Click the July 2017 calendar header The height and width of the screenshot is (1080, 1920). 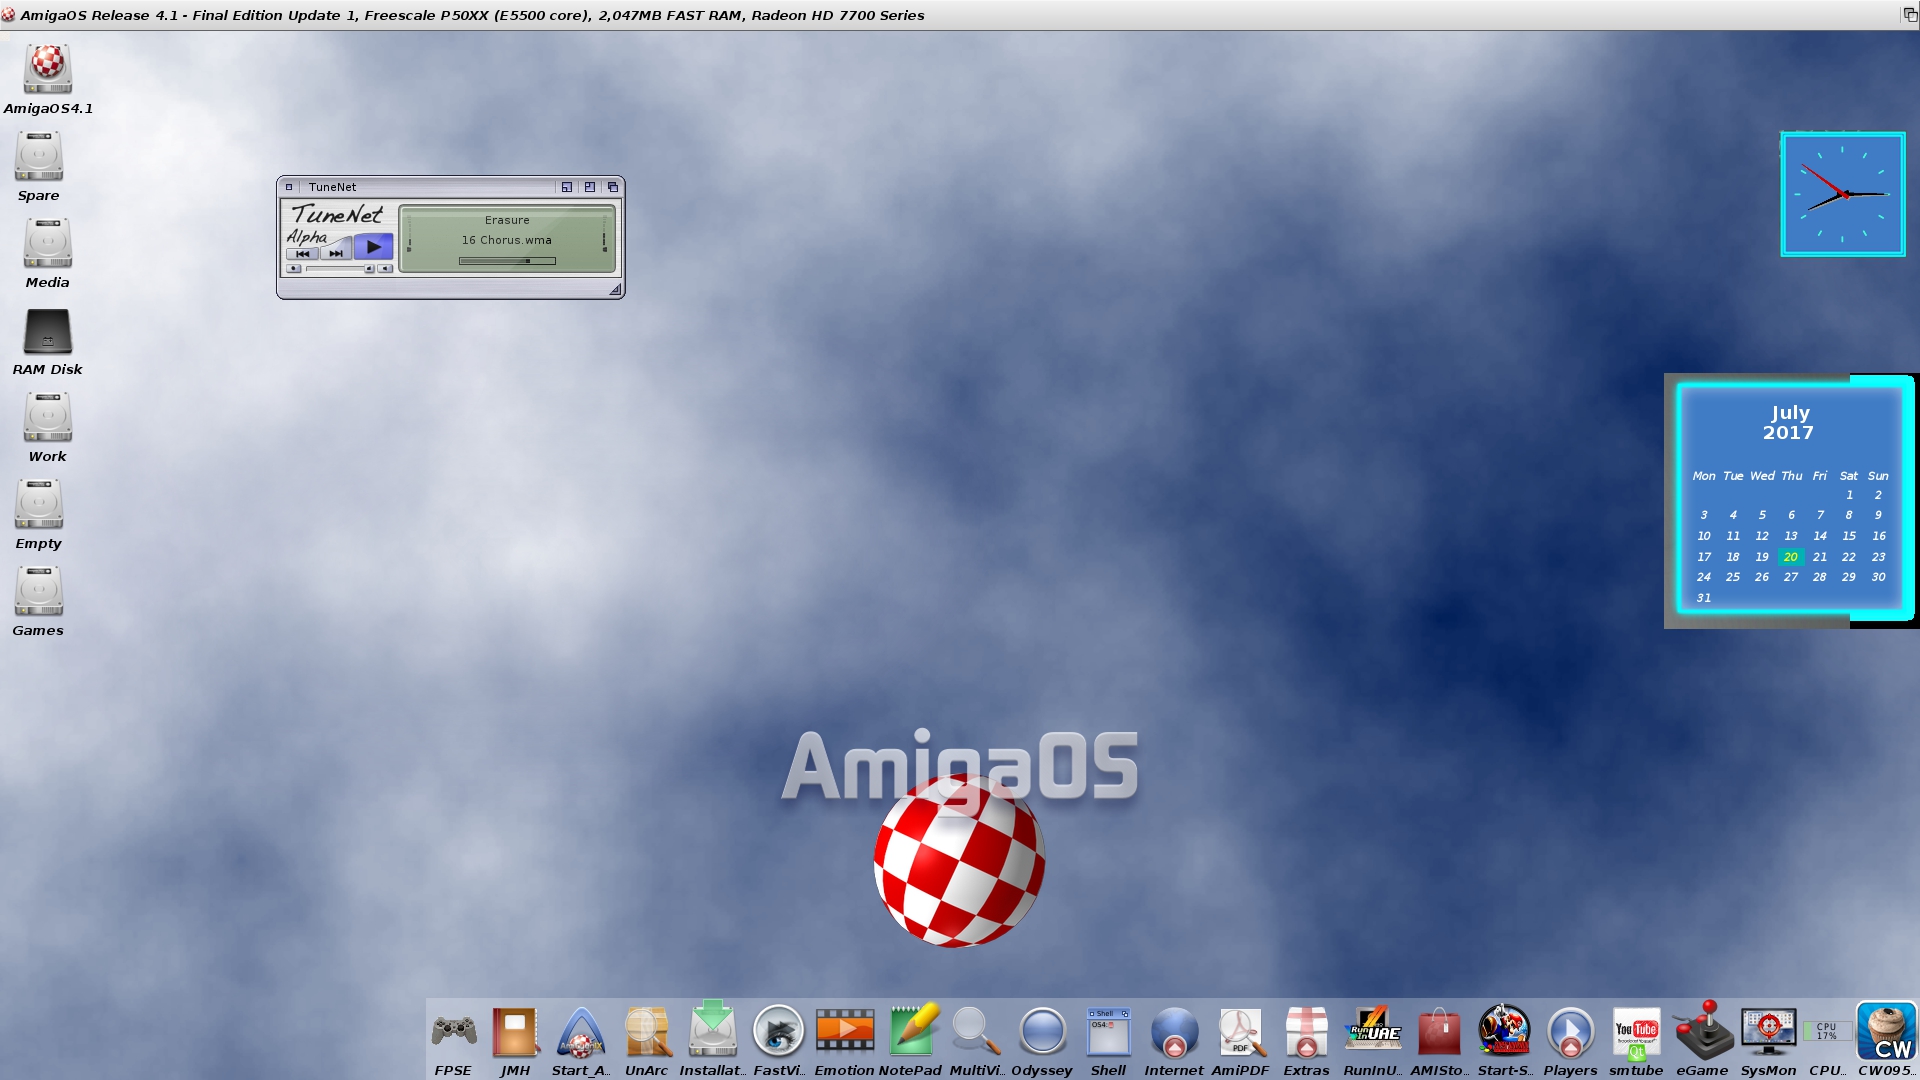1789,423
